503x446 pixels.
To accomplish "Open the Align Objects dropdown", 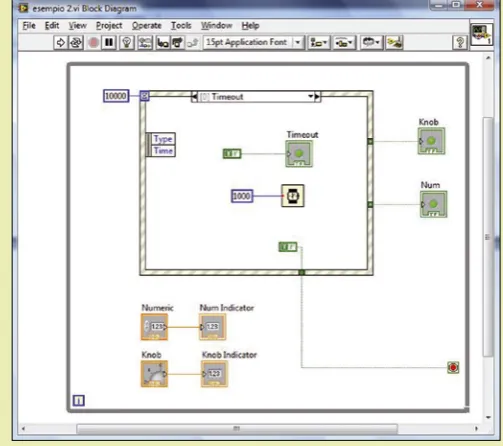I will click(319, 43).
